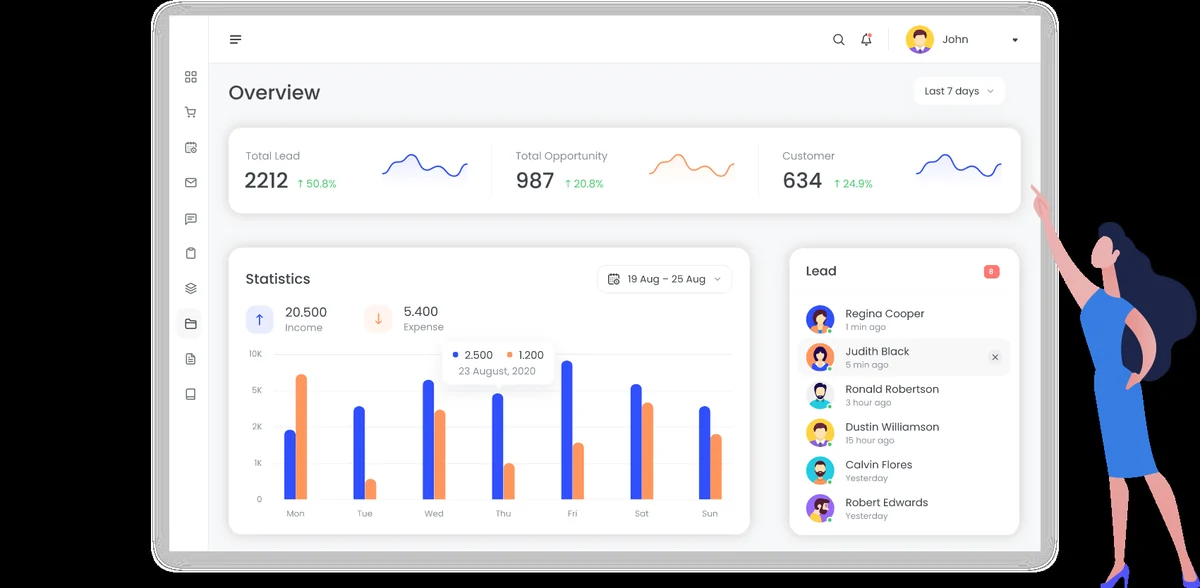Screen dimensions: 1200x588
Task: Open the calendar sidebar icon
Action: [x=191, y=148]
